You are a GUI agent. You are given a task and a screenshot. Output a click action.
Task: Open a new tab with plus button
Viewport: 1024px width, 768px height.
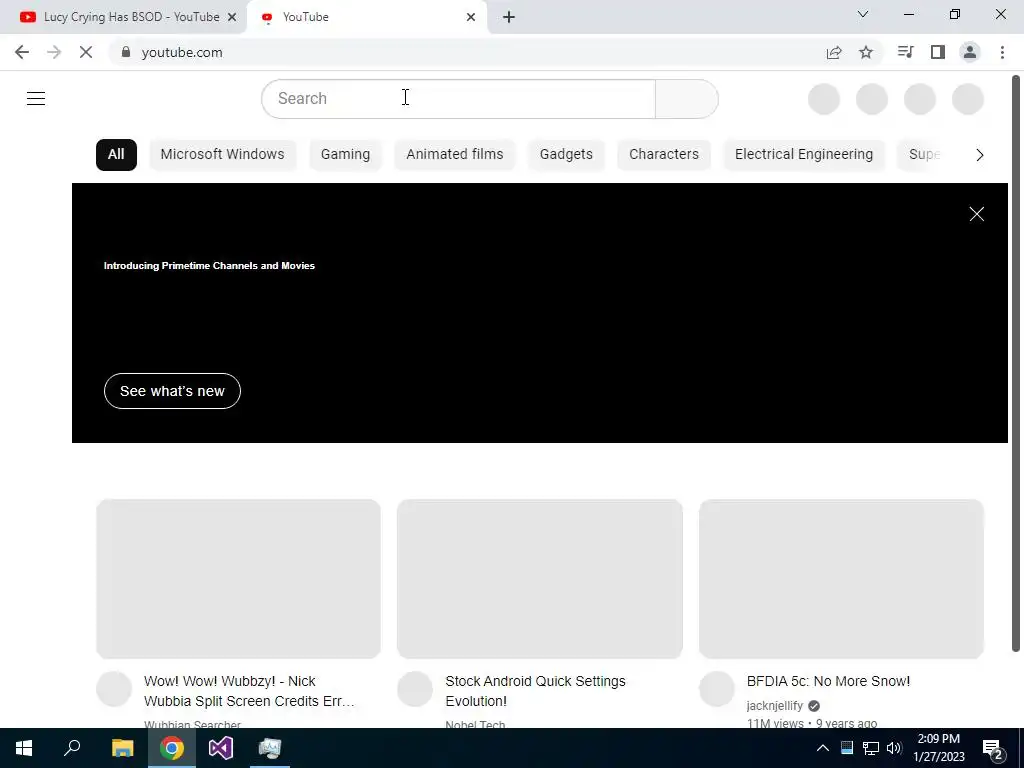tap(509, 17)
